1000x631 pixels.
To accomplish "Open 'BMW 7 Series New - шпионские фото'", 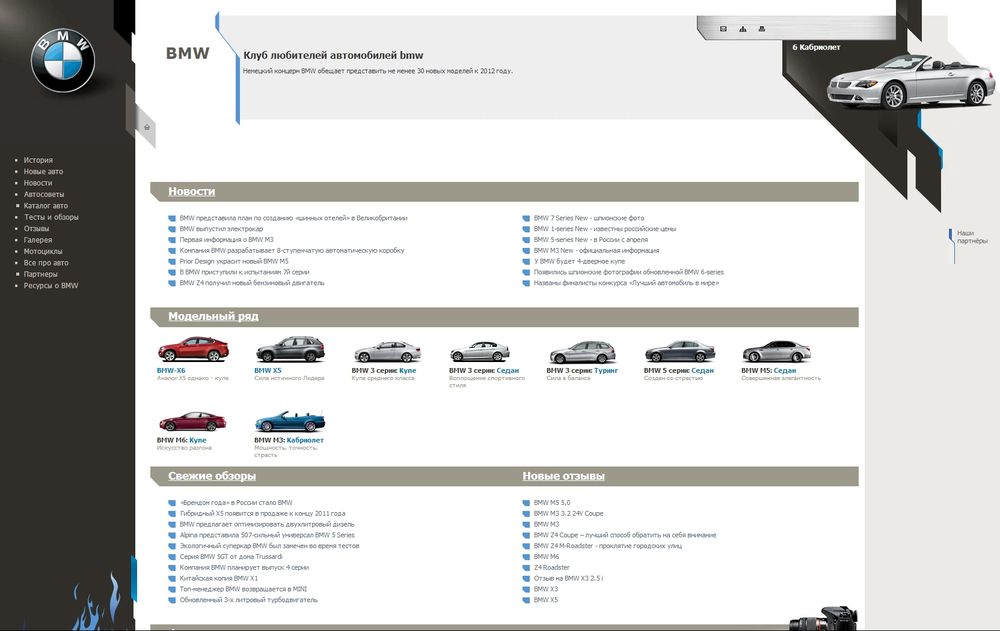I will pyautogui.click(x=589, y=218).
